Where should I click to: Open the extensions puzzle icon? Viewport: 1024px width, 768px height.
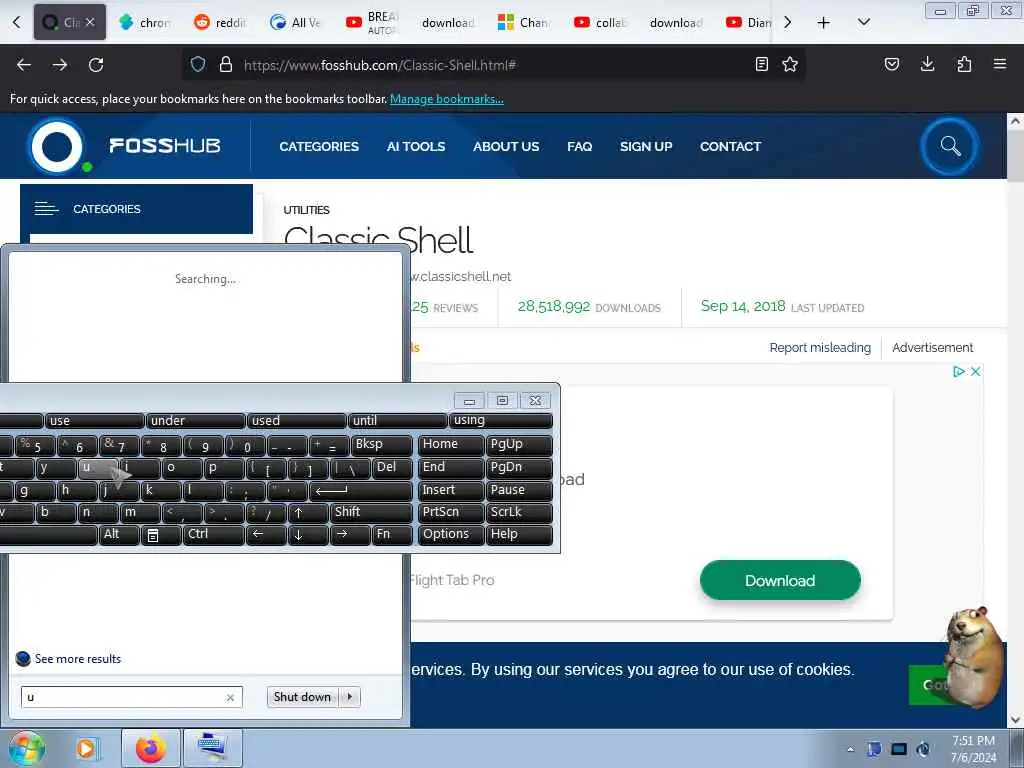[x=964, y=64]
